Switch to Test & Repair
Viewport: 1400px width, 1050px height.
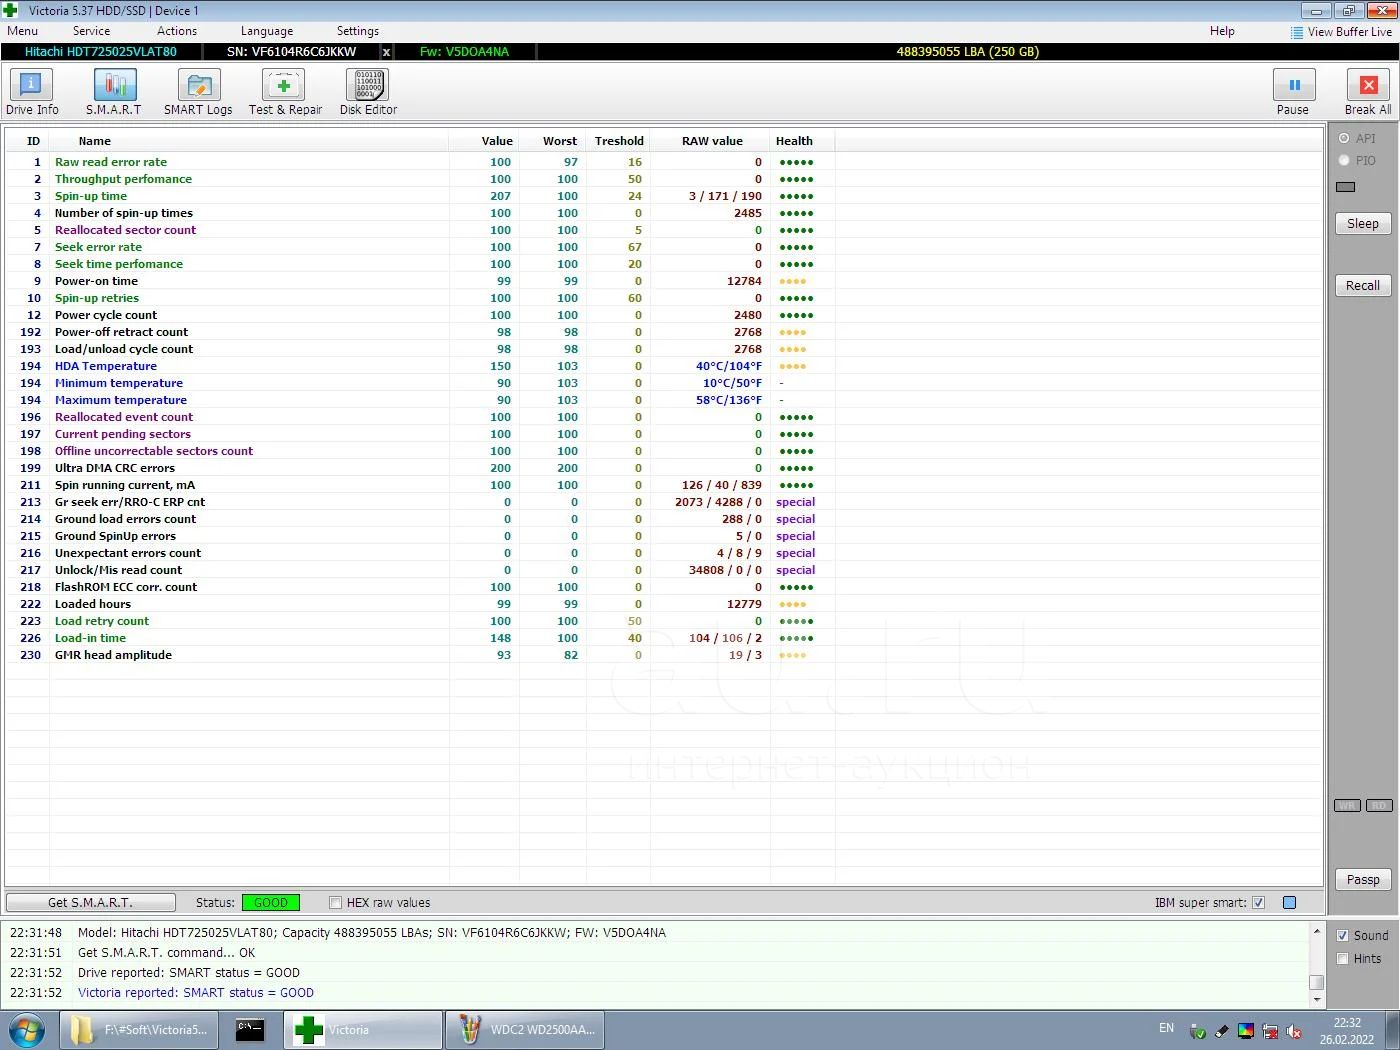pos(285,92)
